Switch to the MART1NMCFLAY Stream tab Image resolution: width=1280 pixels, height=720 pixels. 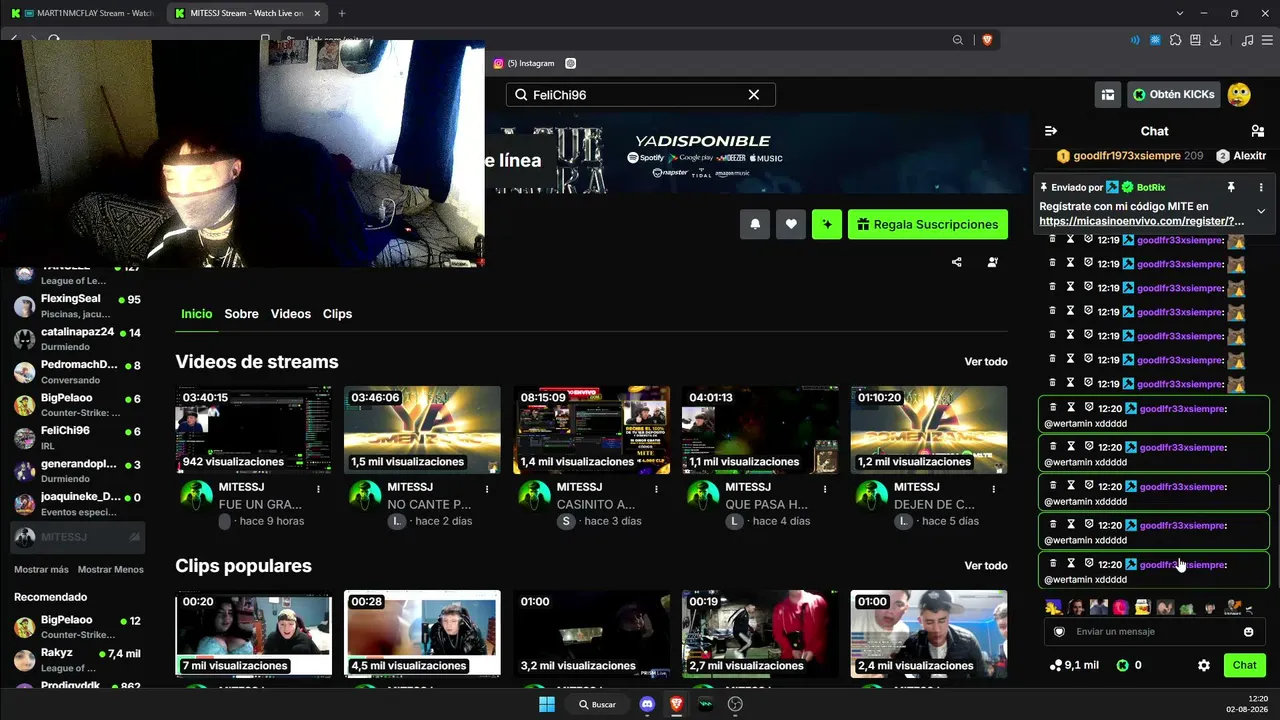[x=82, y=13]
